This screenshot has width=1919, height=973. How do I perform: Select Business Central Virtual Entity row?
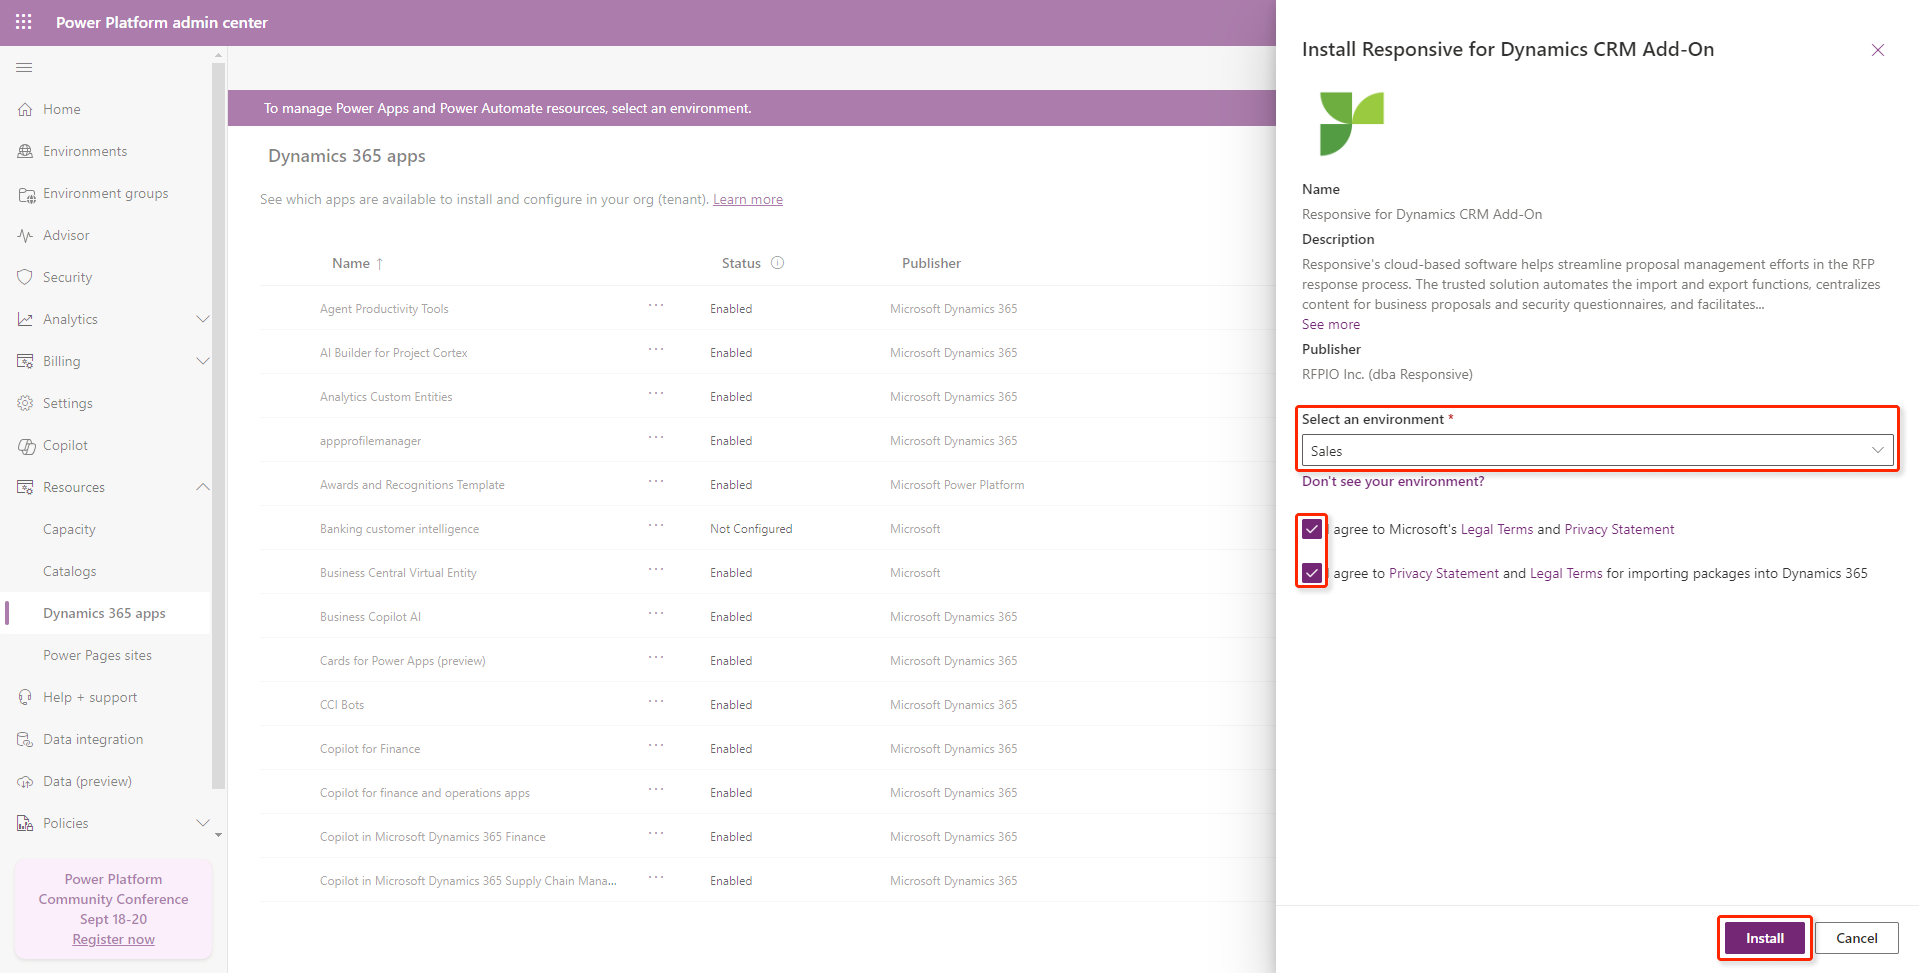pos(767,573)
